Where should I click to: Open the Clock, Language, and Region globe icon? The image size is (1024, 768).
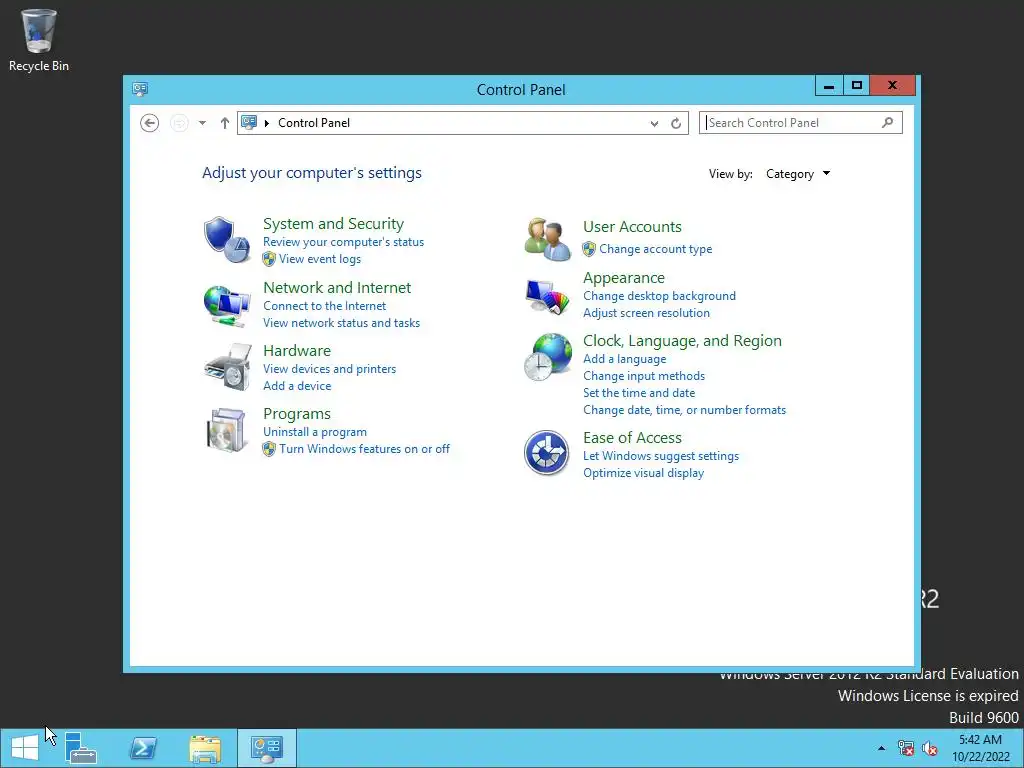(x=547, y=357)
